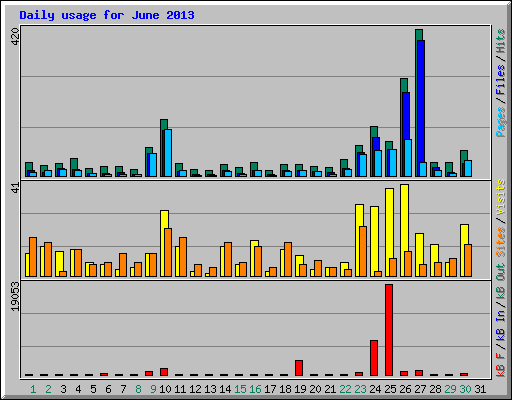Click the red kB bar for day 10
This screenshot has height=400, width=512.
(164, 372)
